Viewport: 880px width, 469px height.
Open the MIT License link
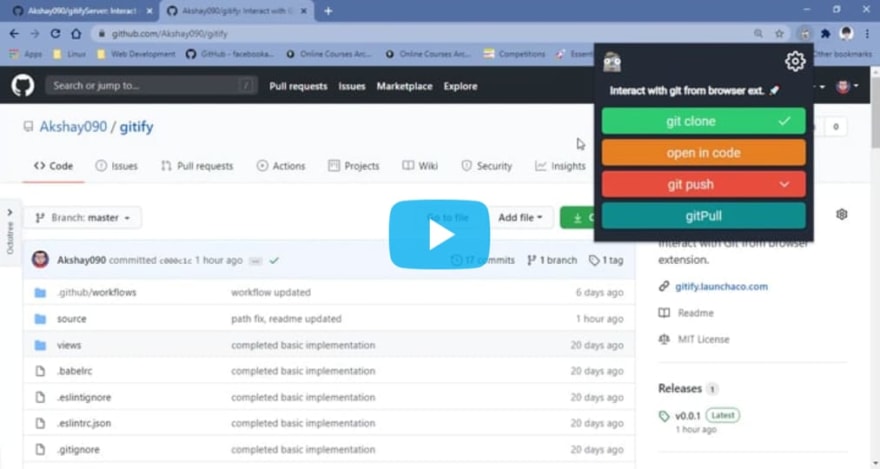703,339
